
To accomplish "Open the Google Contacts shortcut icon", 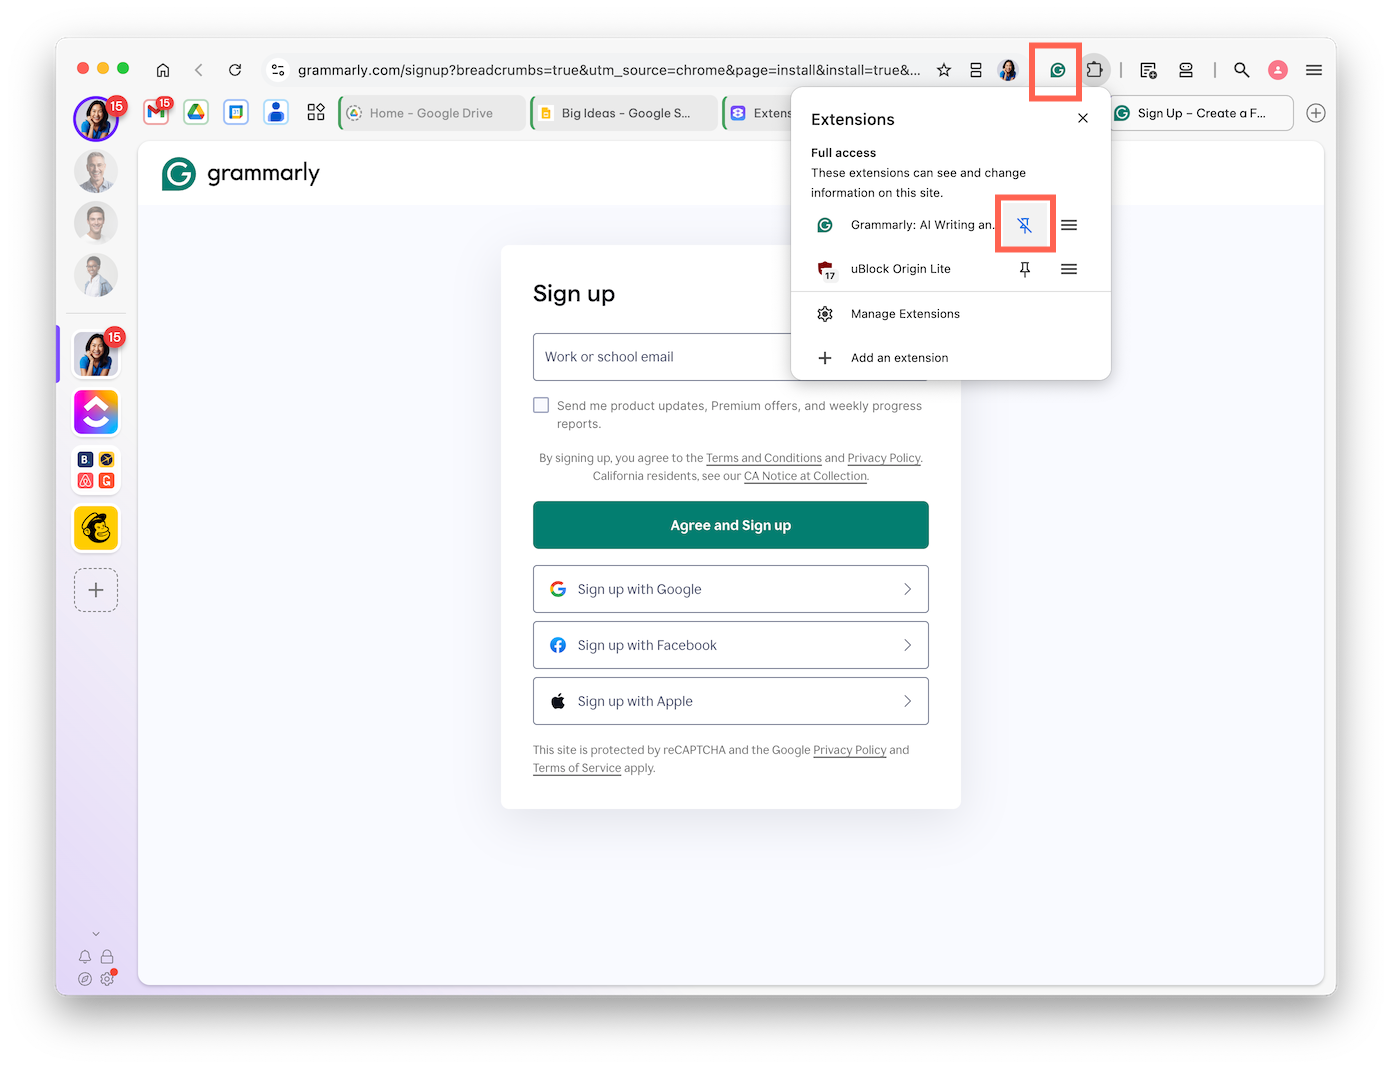I will 276,112.
